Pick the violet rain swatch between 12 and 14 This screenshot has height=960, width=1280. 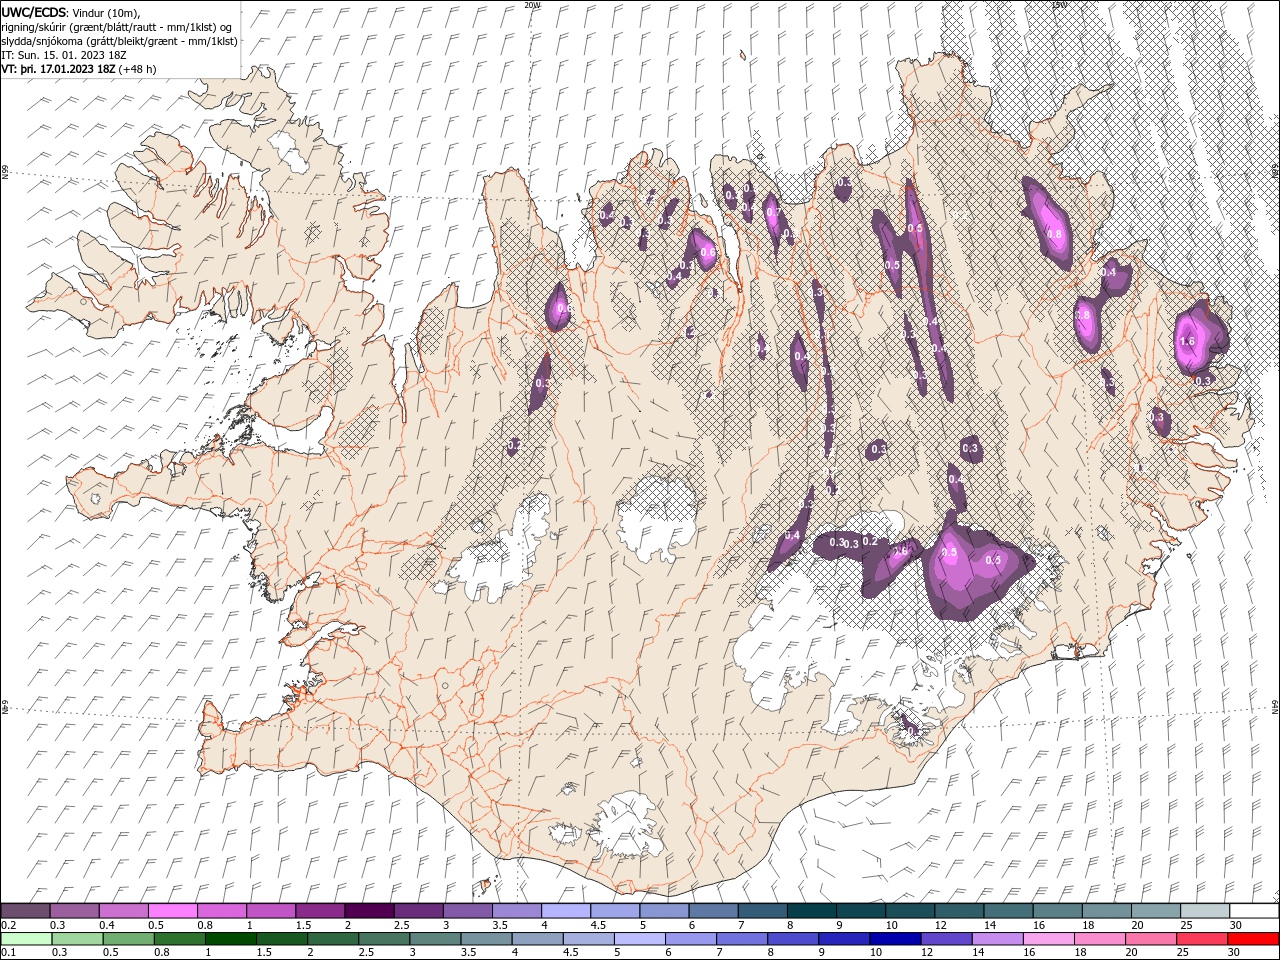tap(946, 938)
